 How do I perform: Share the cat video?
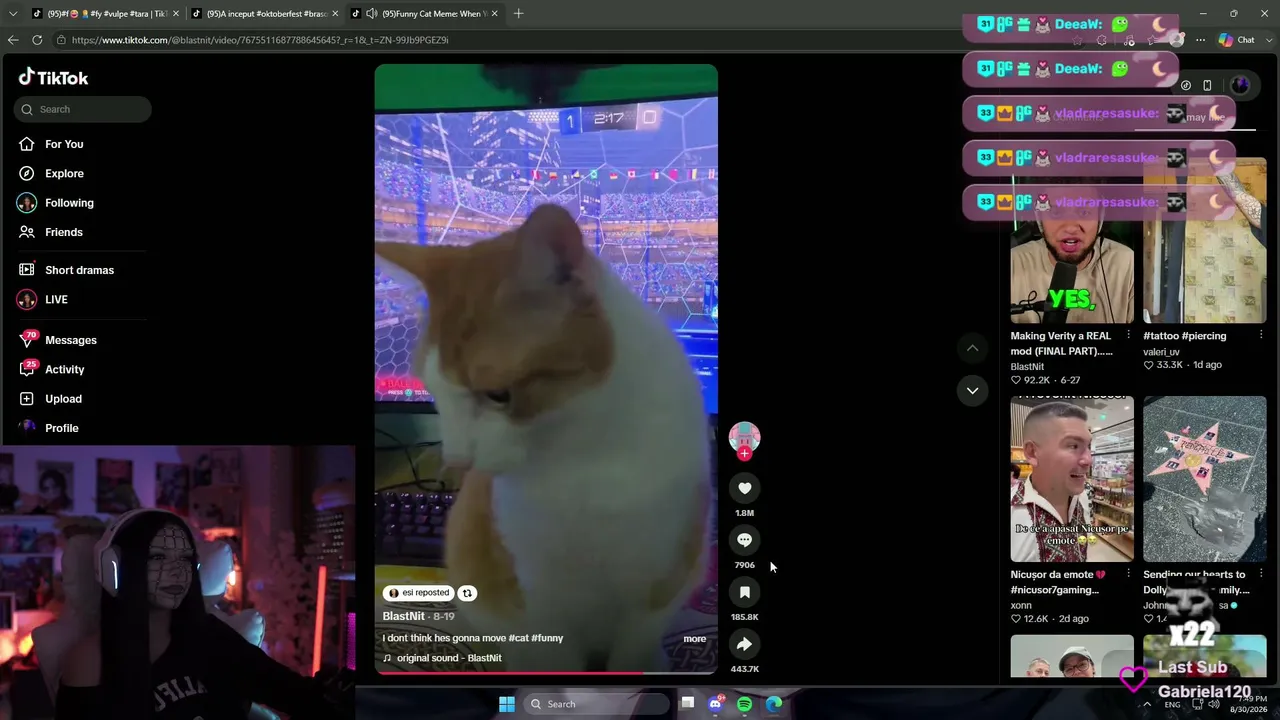pyautogui.click(x=744, y=644)
